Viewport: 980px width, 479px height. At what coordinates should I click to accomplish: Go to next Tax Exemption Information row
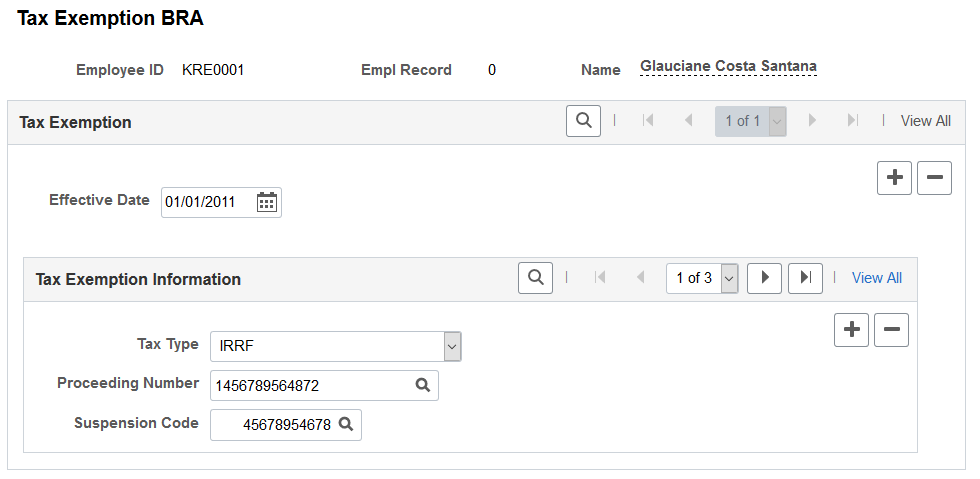[x=764, y=278]
